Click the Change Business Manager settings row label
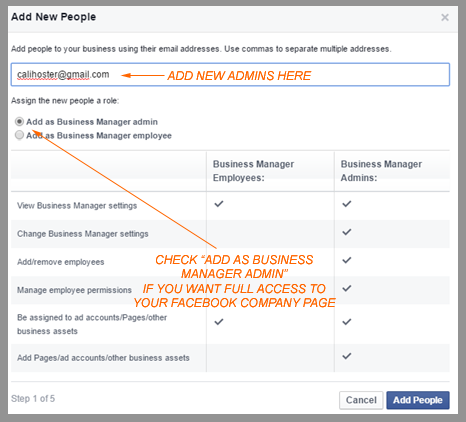Viewport: 466px width, 422px height. (83, 234)
